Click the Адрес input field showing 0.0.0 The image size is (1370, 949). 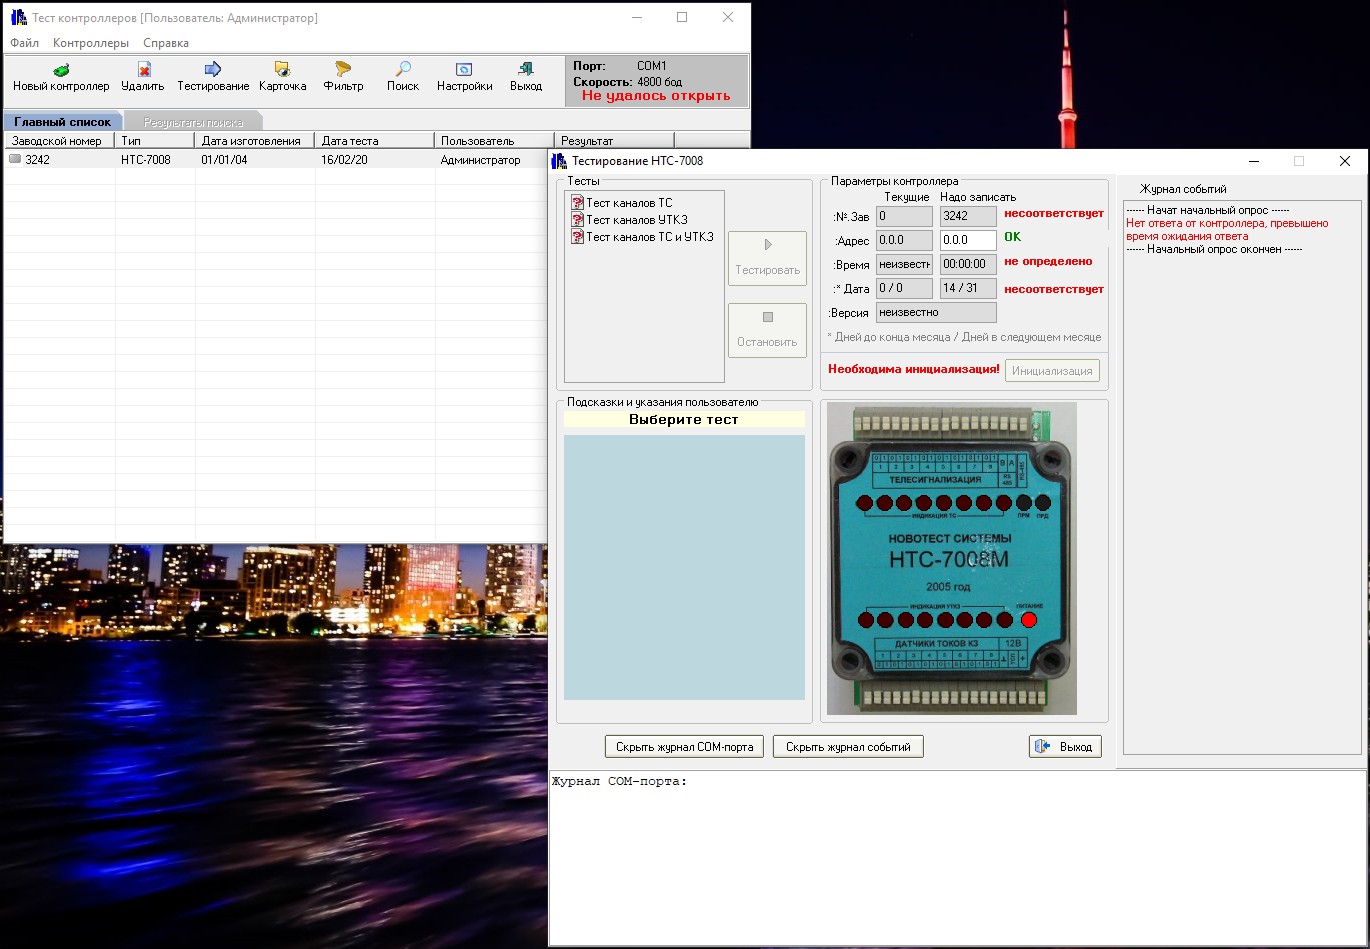(968, 240)
